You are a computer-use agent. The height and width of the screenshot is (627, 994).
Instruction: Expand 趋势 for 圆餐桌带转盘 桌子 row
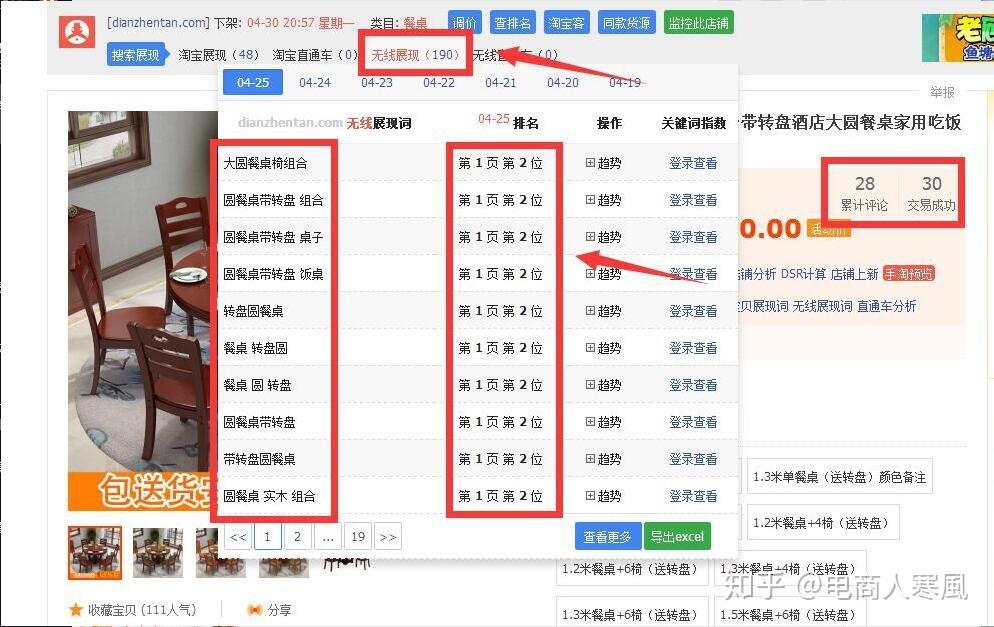[603, 237]
